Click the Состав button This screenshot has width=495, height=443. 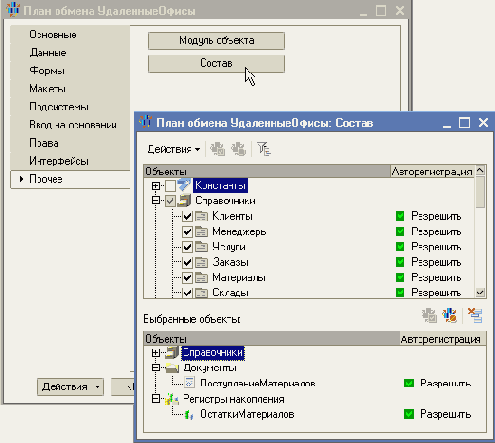click(x=216, y=63)
